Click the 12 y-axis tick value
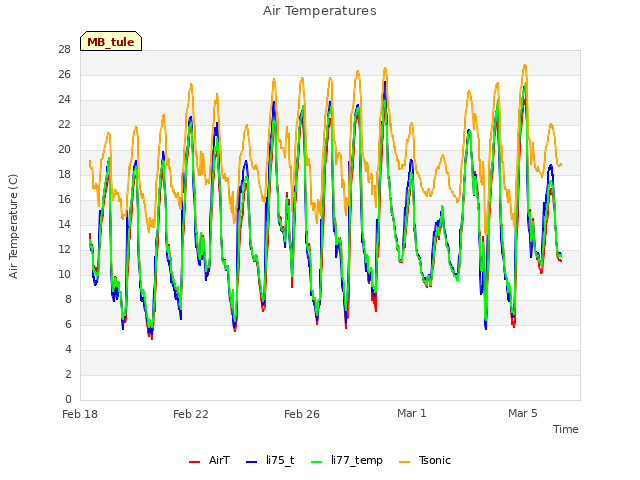 tap(64, 249)
